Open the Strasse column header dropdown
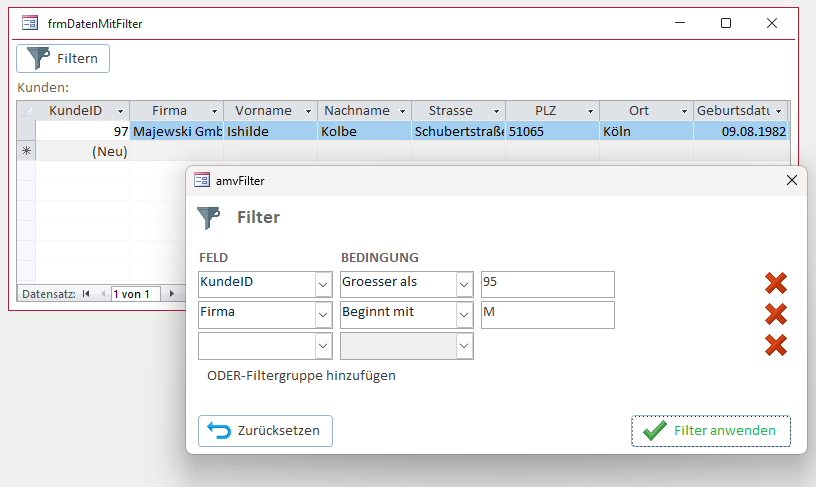The image size is (816, 487). click(x=496, y=111)
